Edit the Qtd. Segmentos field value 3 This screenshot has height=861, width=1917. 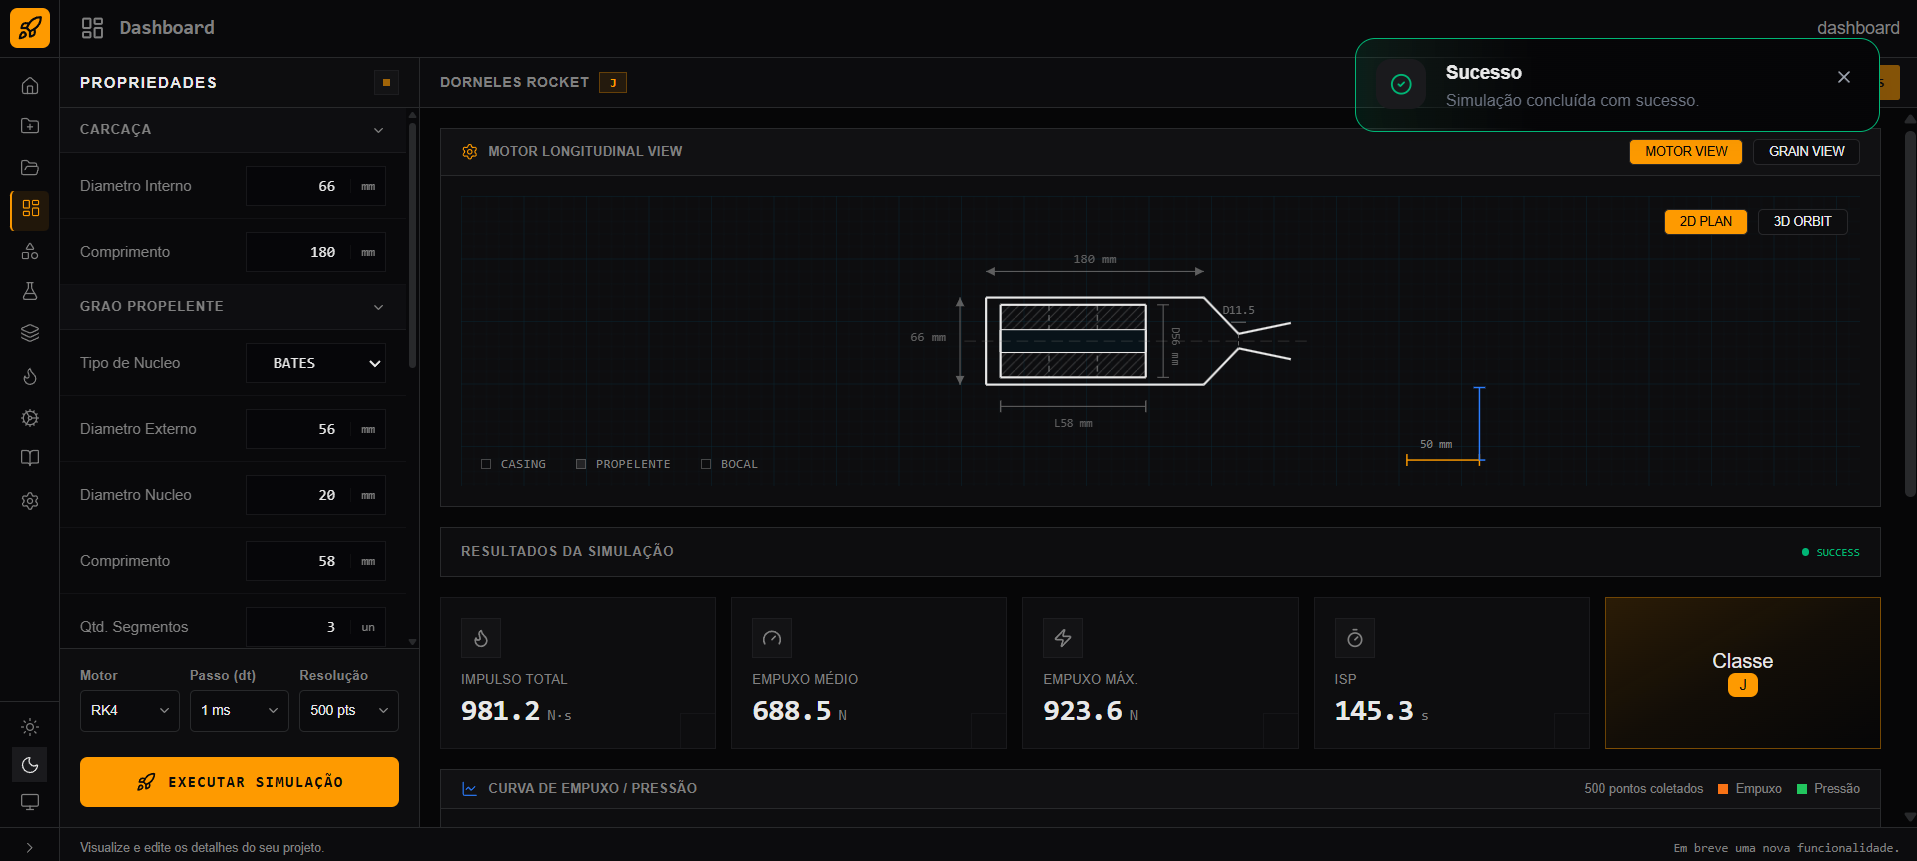coord(315,627)
